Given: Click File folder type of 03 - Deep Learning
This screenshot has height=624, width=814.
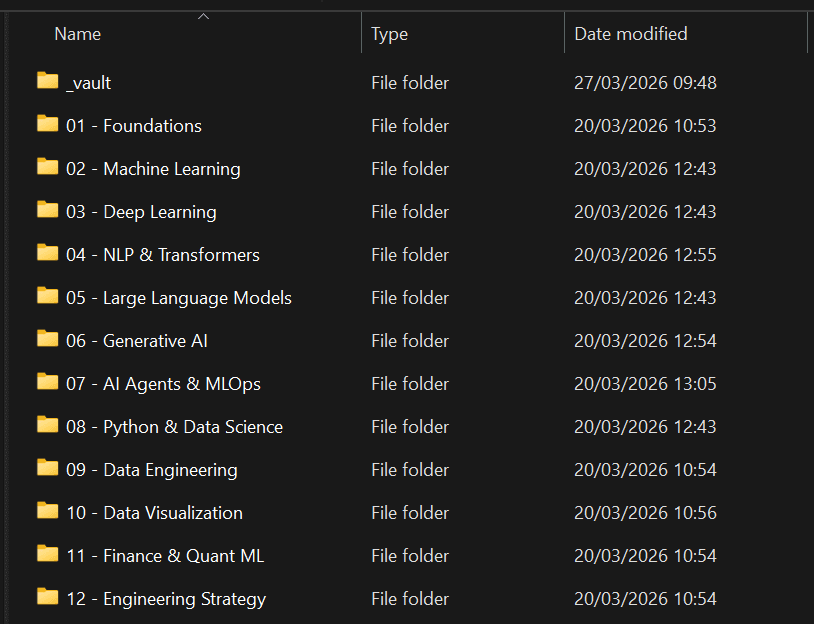Looking at the screenshot, I should tap(410, 212).
